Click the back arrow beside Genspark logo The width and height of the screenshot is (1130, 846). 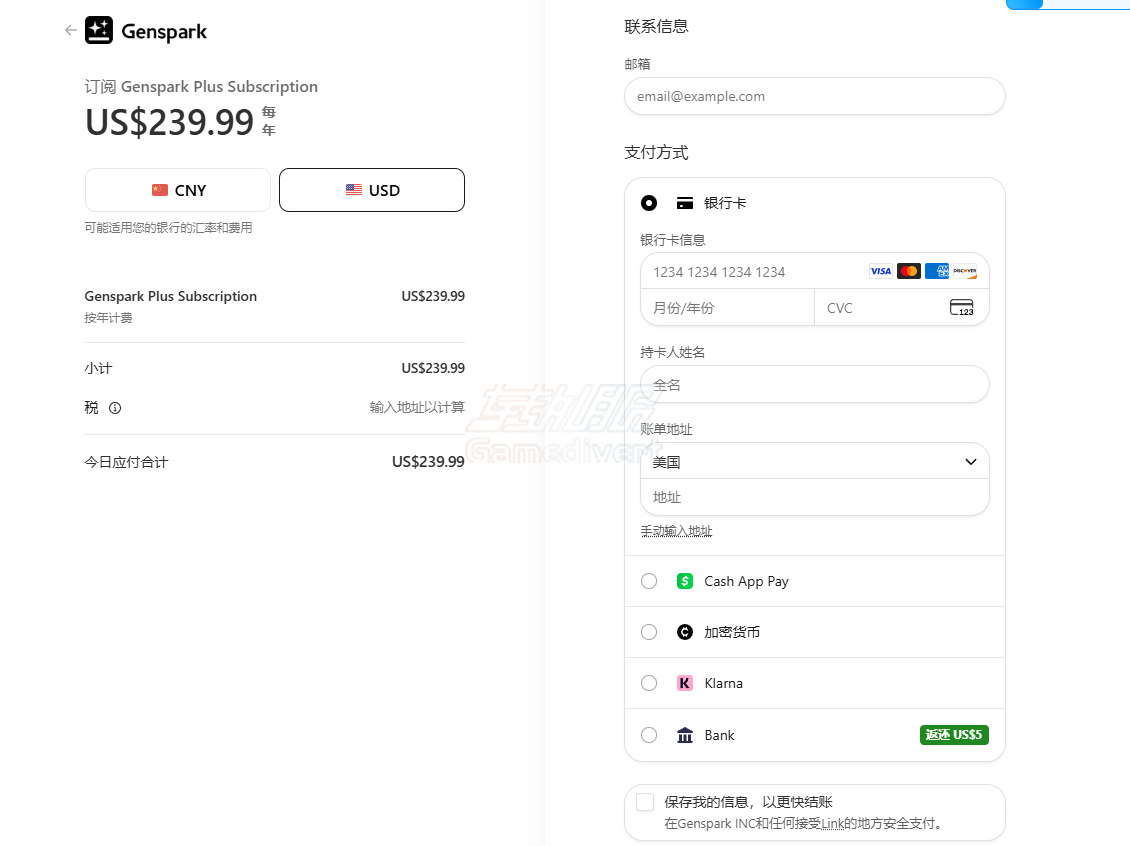[70, 31]
